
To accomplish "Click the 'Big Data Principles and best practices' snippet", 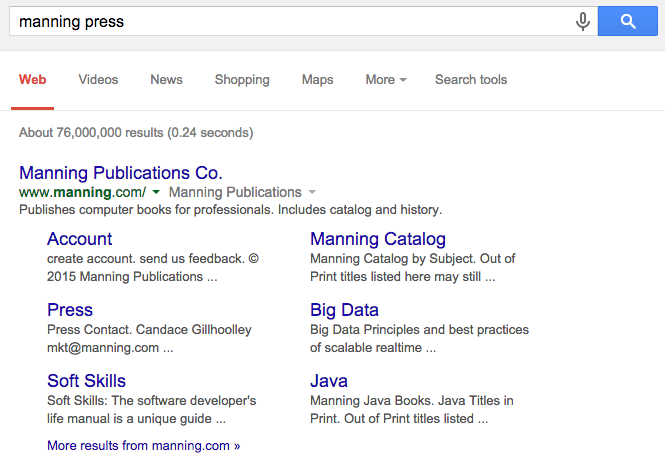I will pos(419,330).
